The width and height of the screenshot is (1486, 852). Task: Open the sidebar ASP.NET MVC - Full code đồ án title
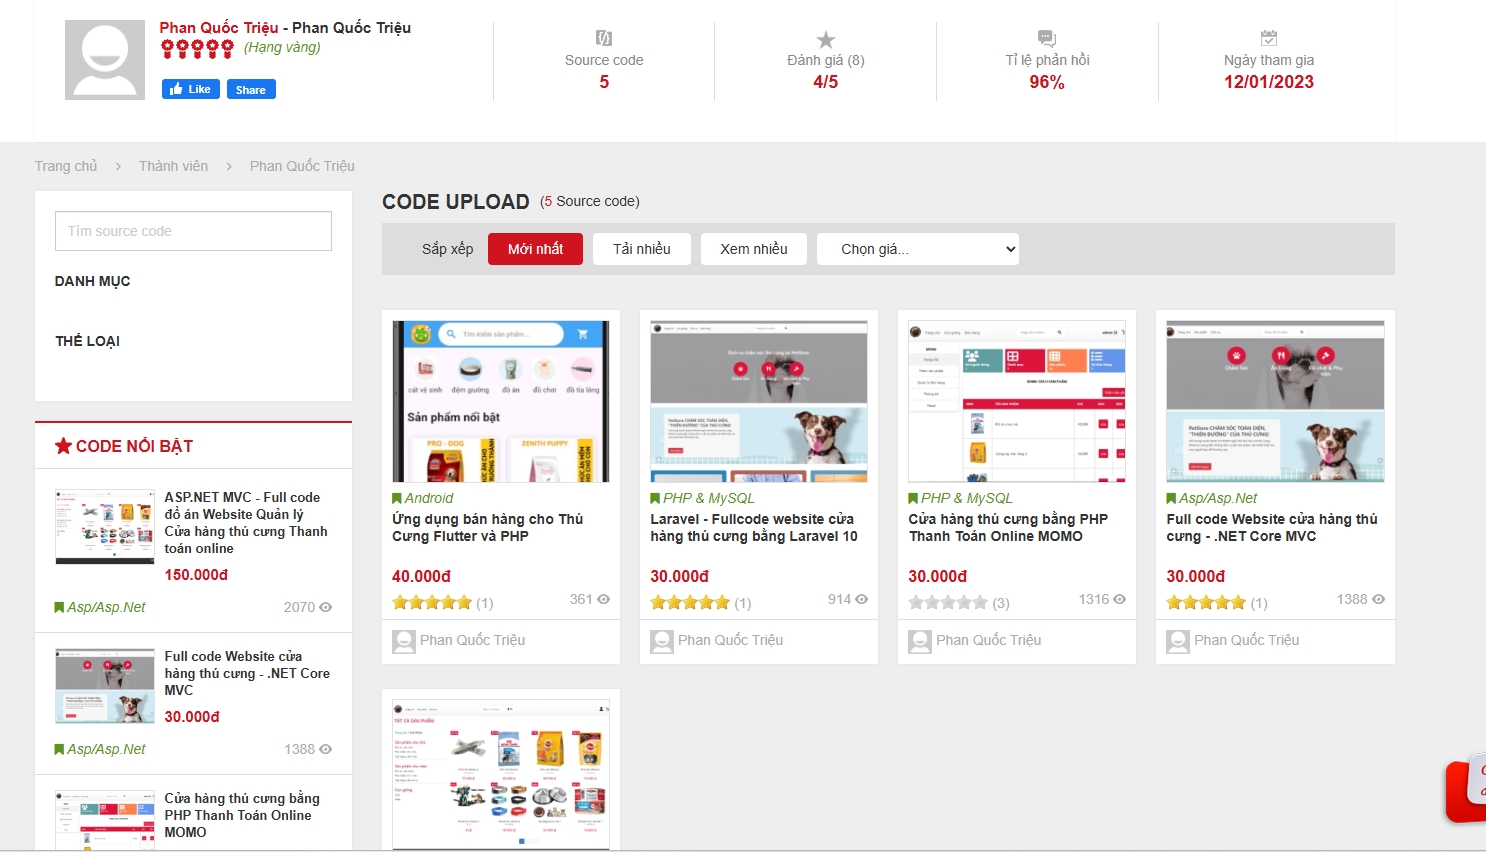coord(246,523)
